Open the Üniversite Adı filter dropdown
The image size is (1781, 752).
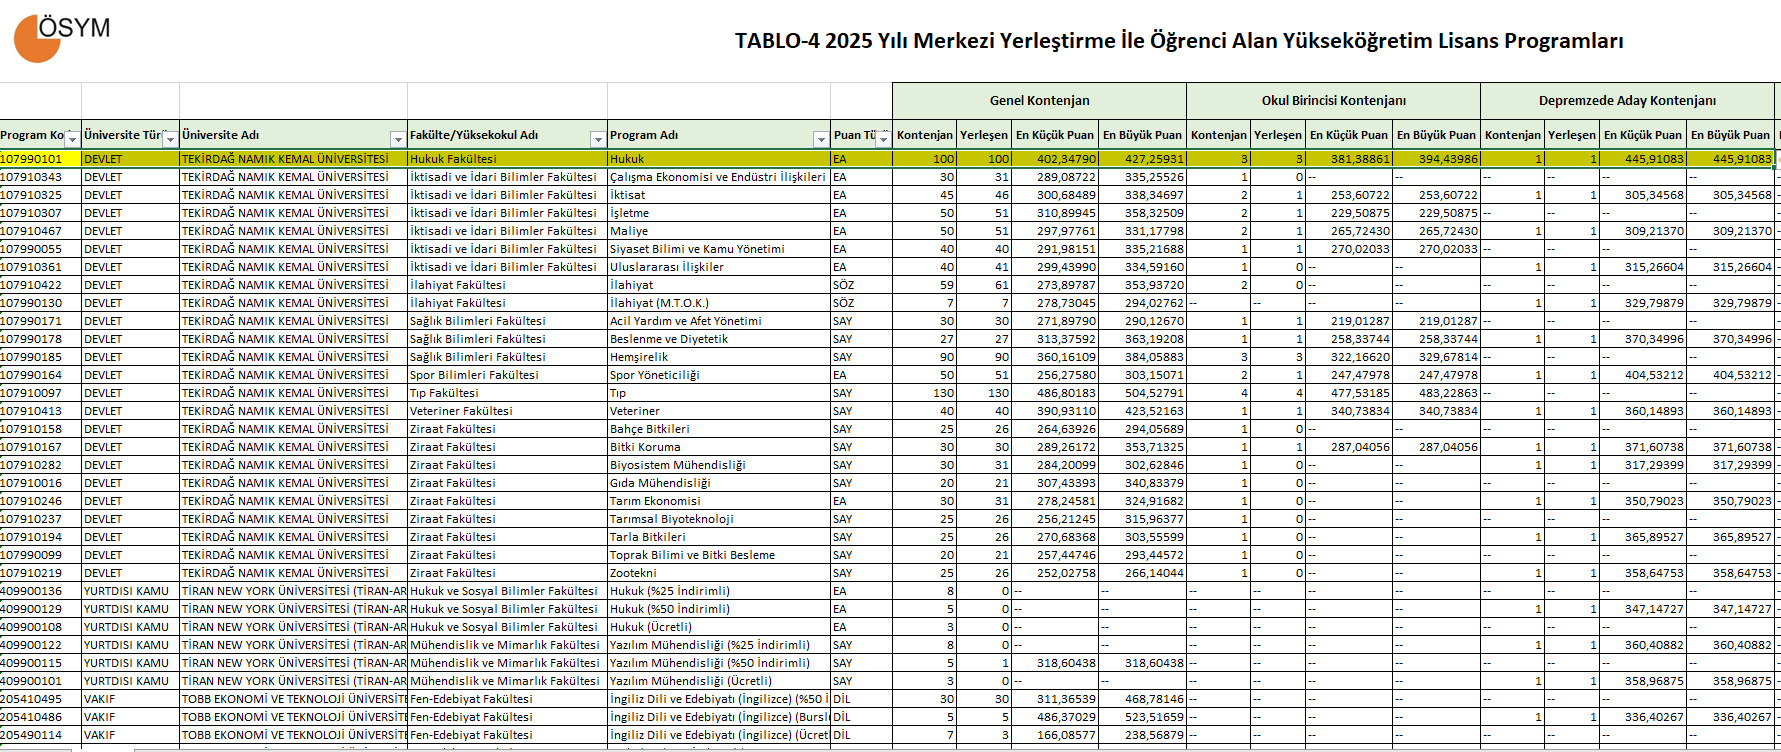[398, 139]
